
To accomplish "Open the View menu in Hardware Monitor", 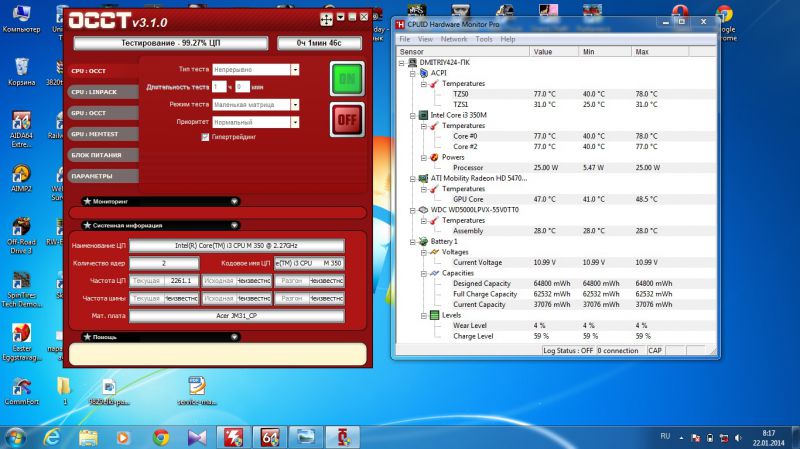I will [x=425, y=39].
